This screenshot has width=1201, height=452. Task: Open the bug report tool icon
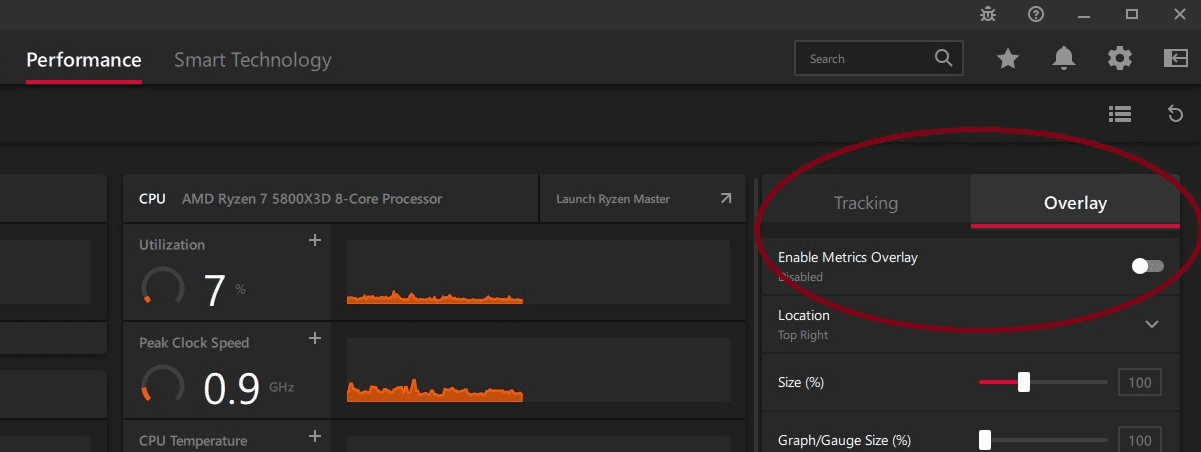pos(988,14)
